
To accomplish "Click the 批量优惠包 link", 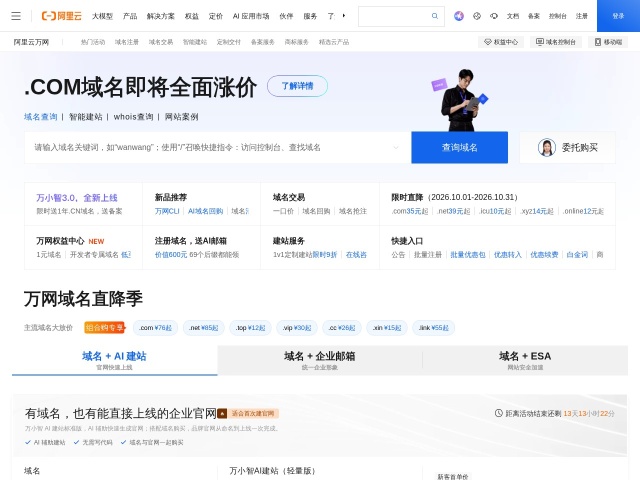I will (x=468, y=255).
